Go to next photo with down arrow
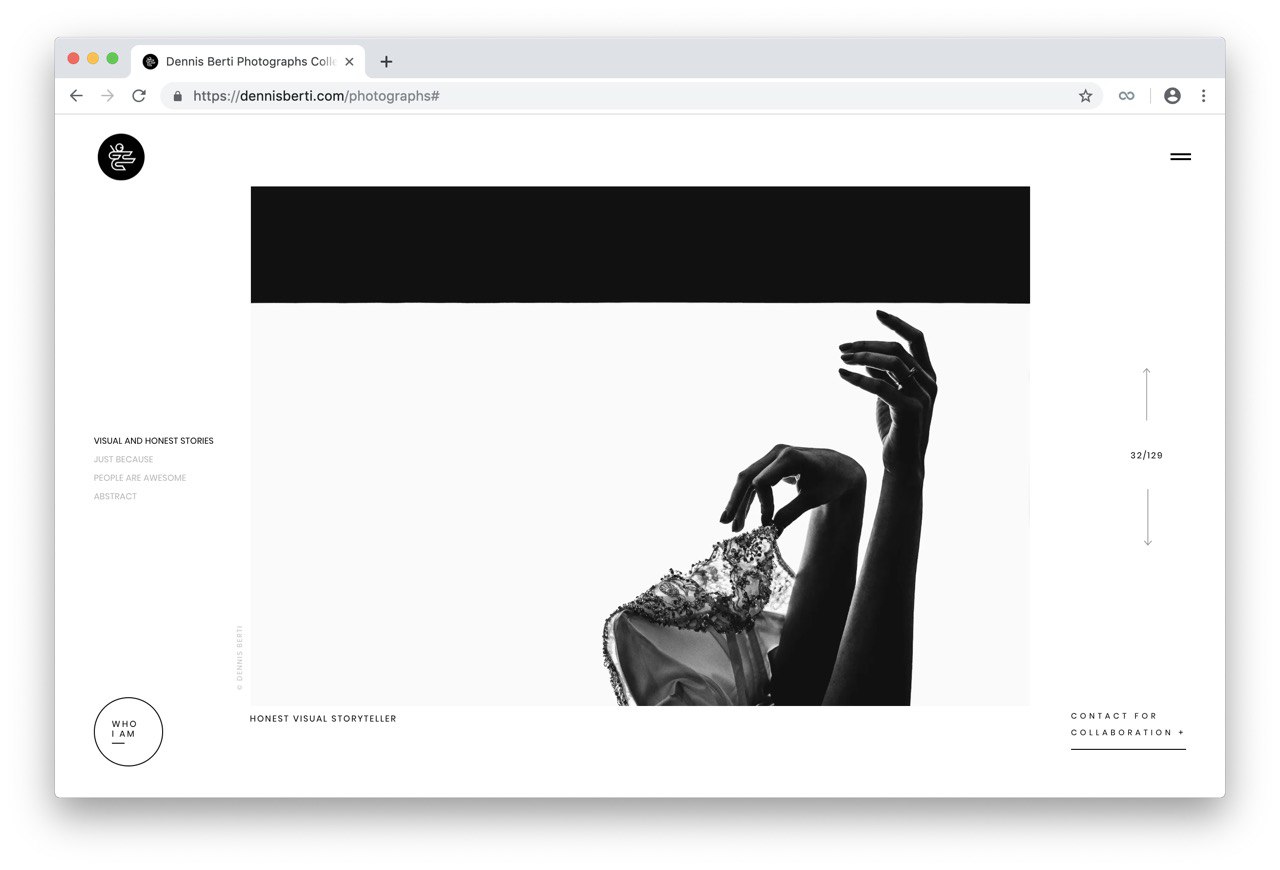 click(1147, 517)
